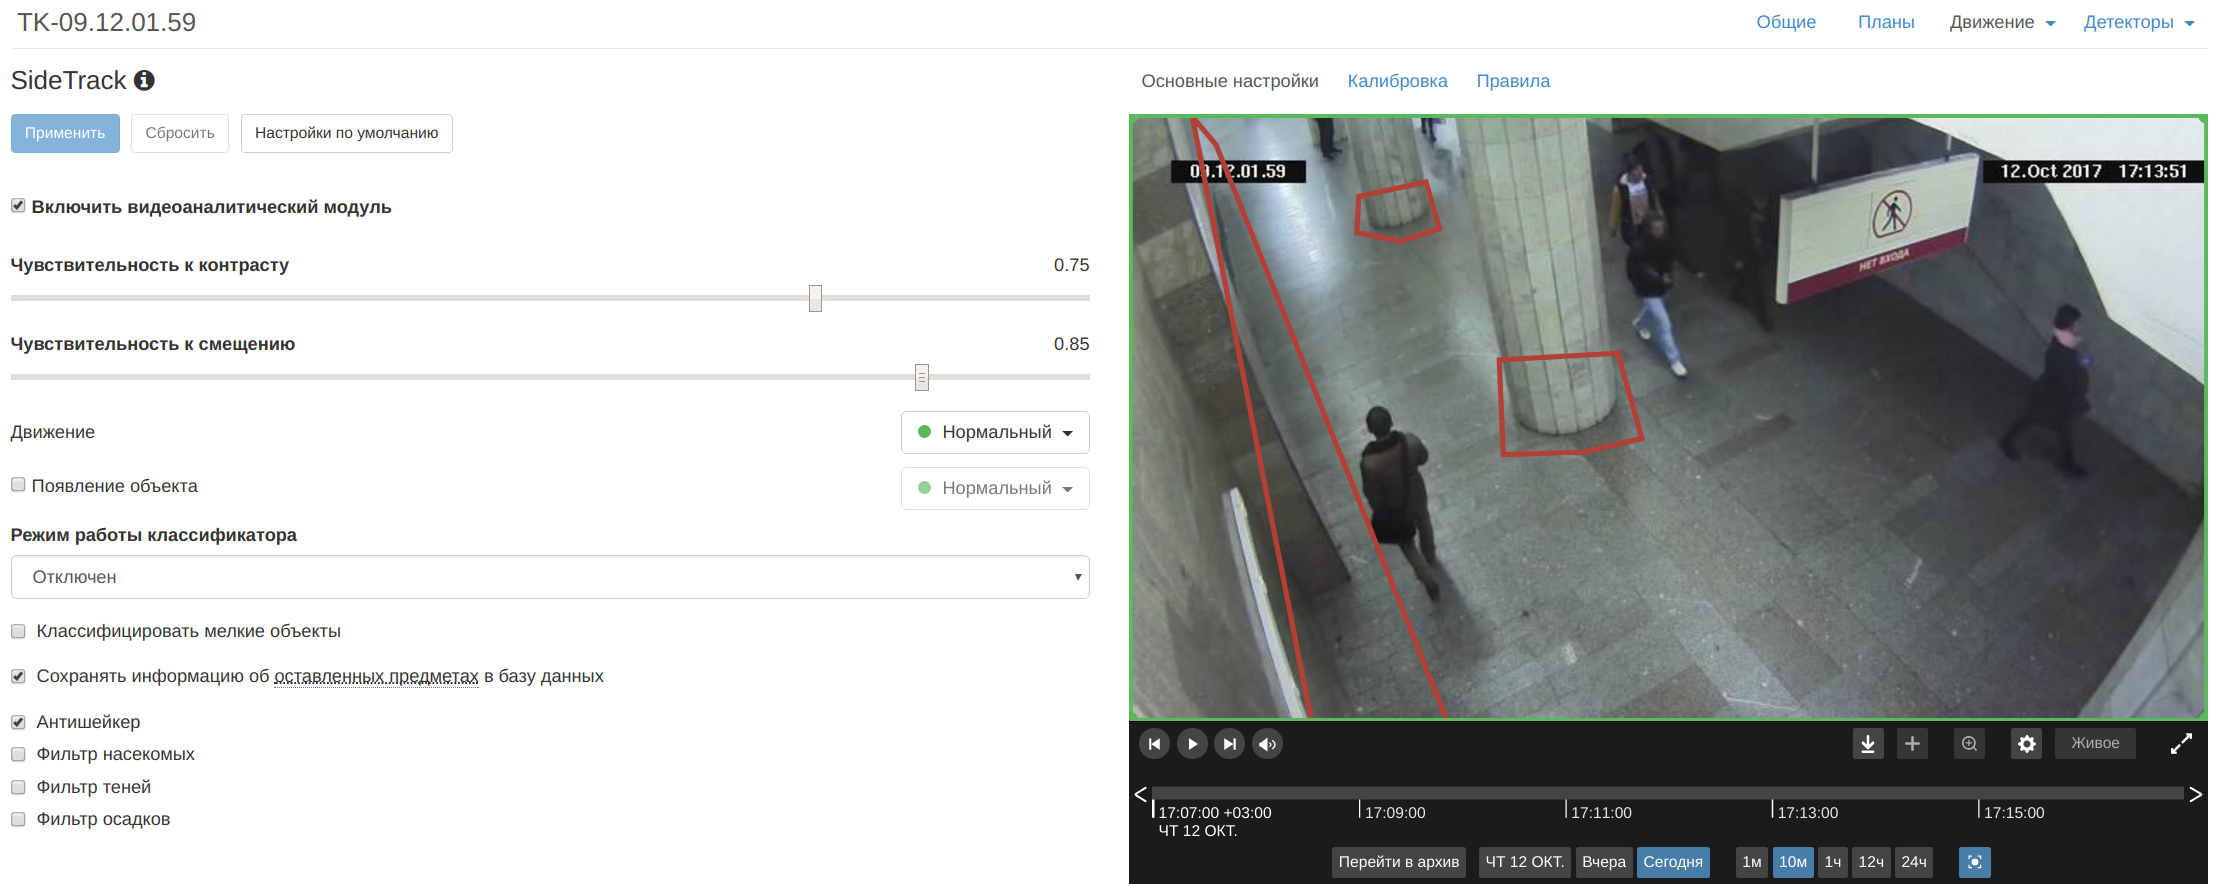Toggle 'Включить видеоаналитический модуль' checkbox
Screen dimensions: 2213x888
18,206
